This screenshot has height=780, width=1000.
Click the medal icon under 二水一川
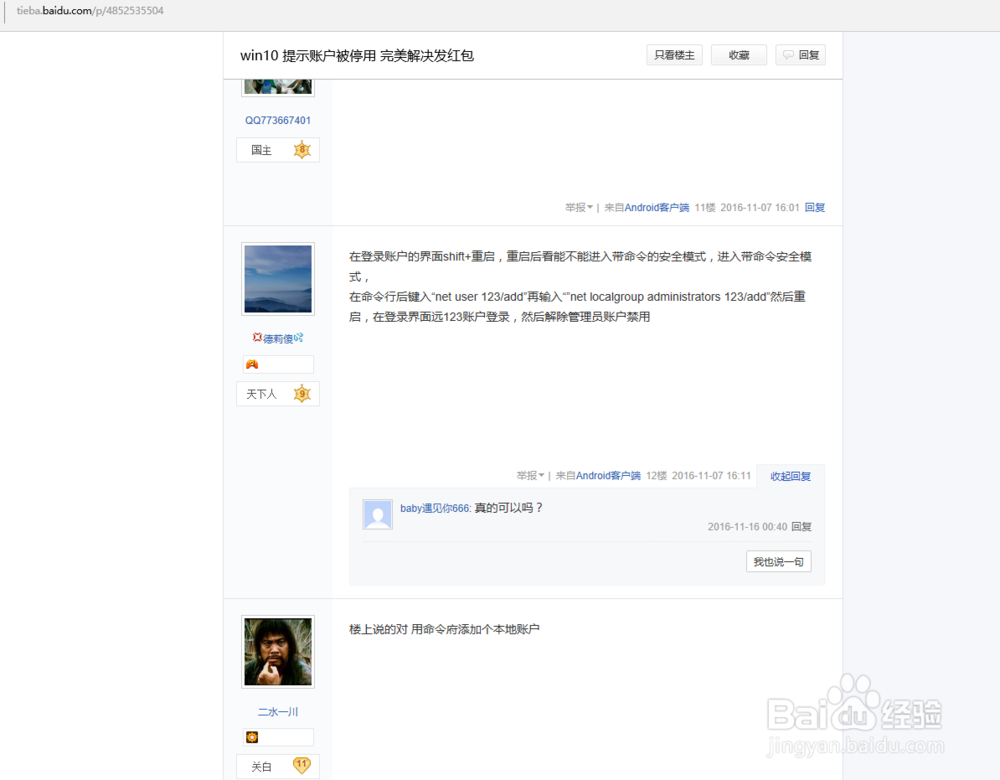(252, 736)
